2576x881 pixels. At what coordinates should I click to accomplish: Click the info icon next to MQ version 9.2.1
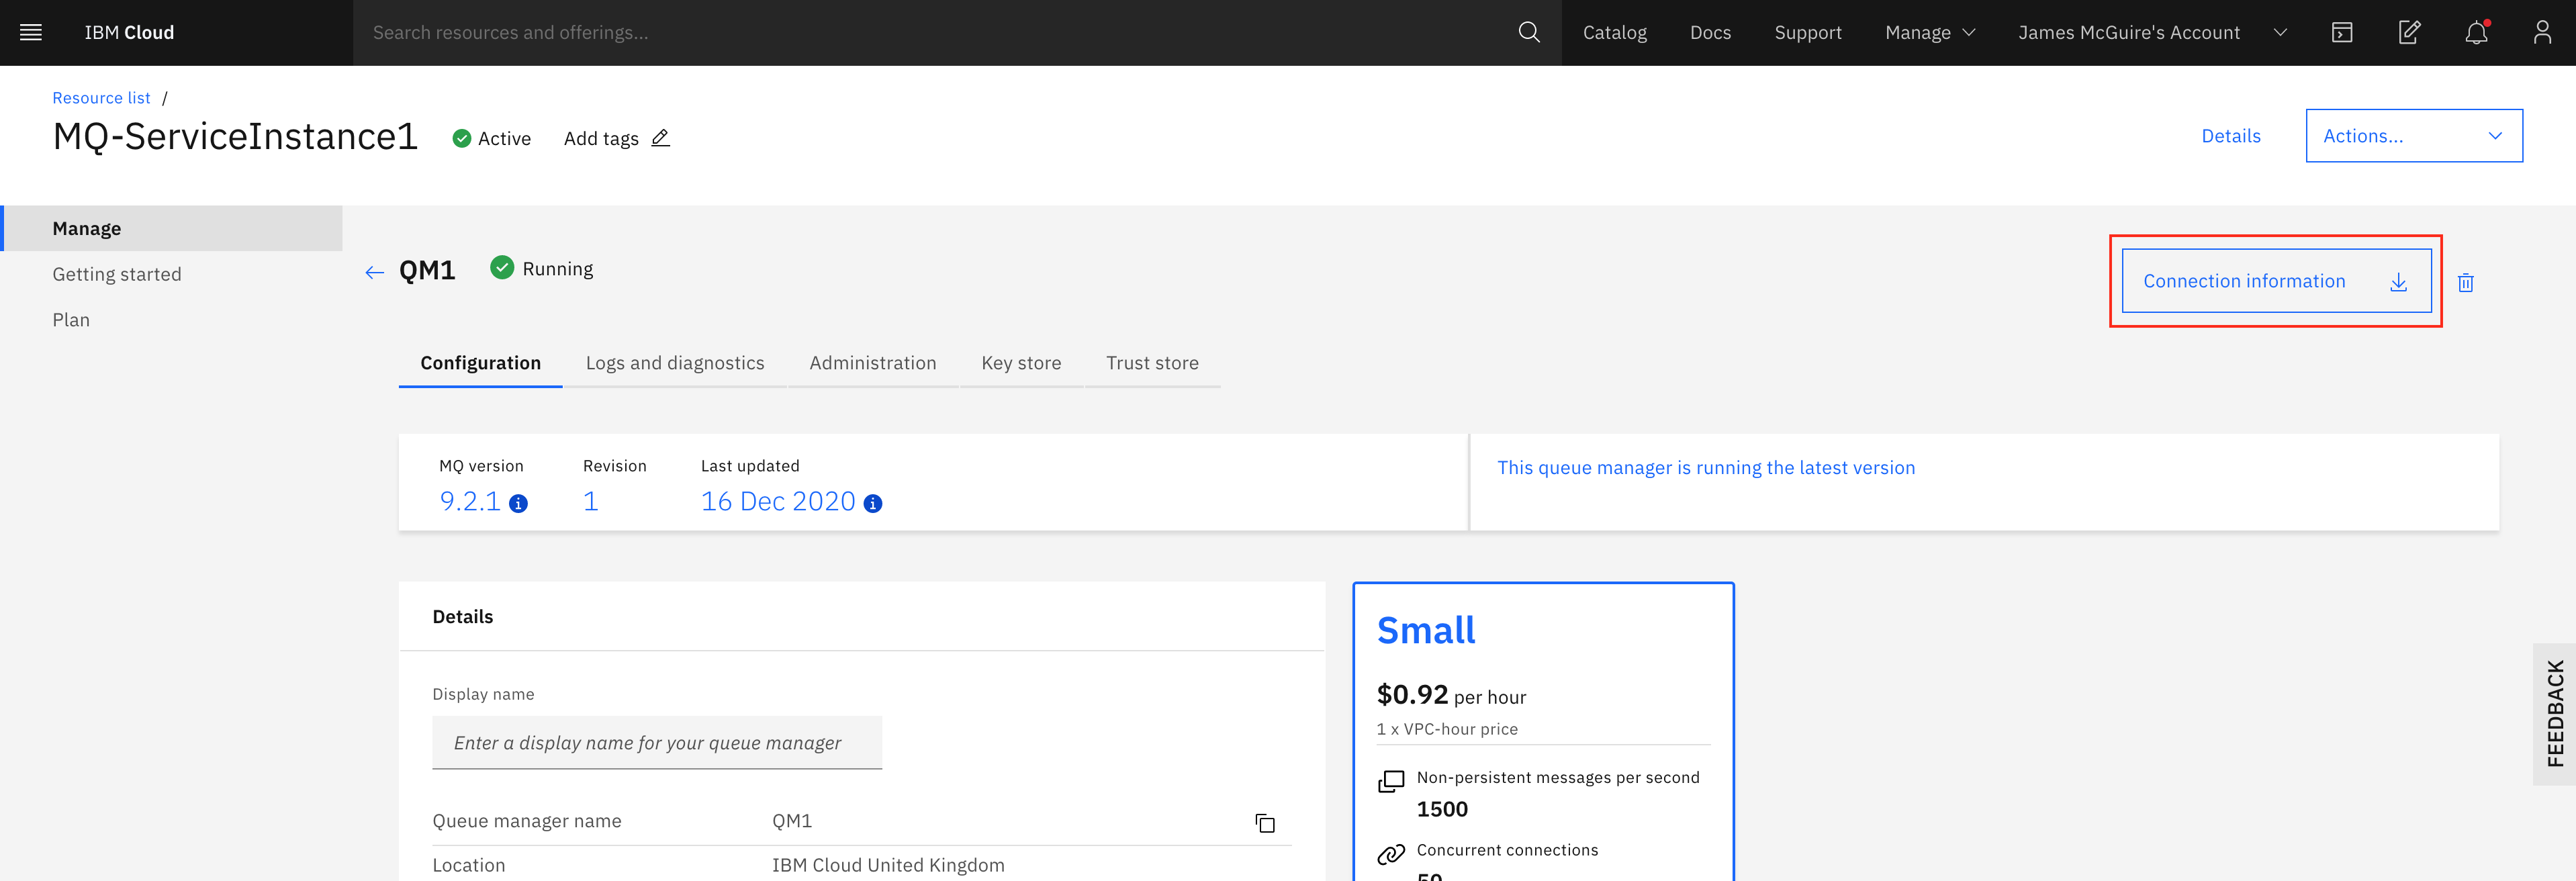(x=518, y=504)
